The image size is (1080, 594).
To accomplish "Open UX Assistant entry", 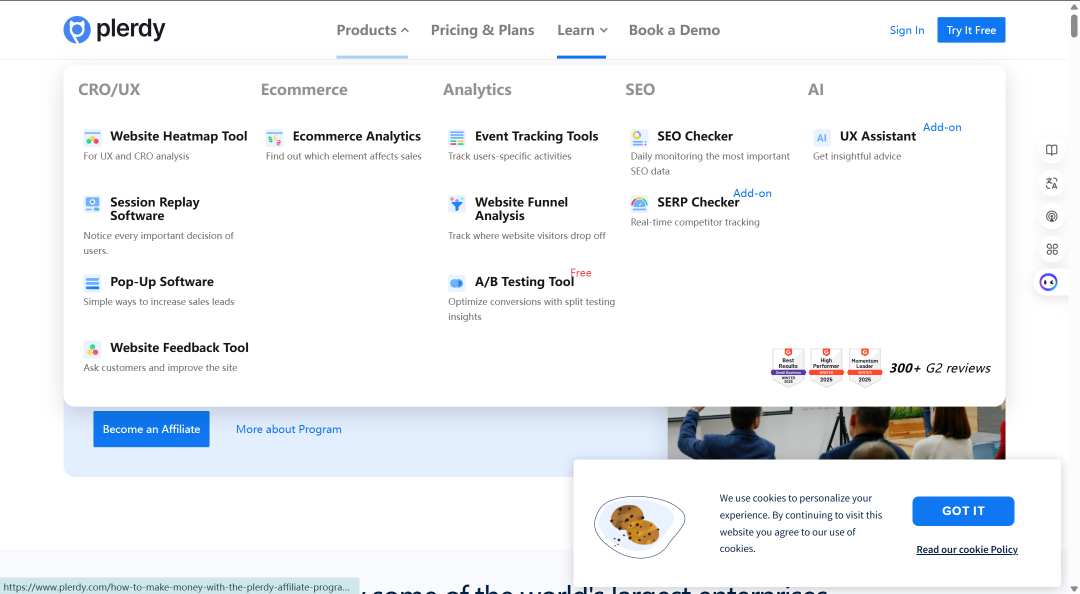I will (878, 136).
